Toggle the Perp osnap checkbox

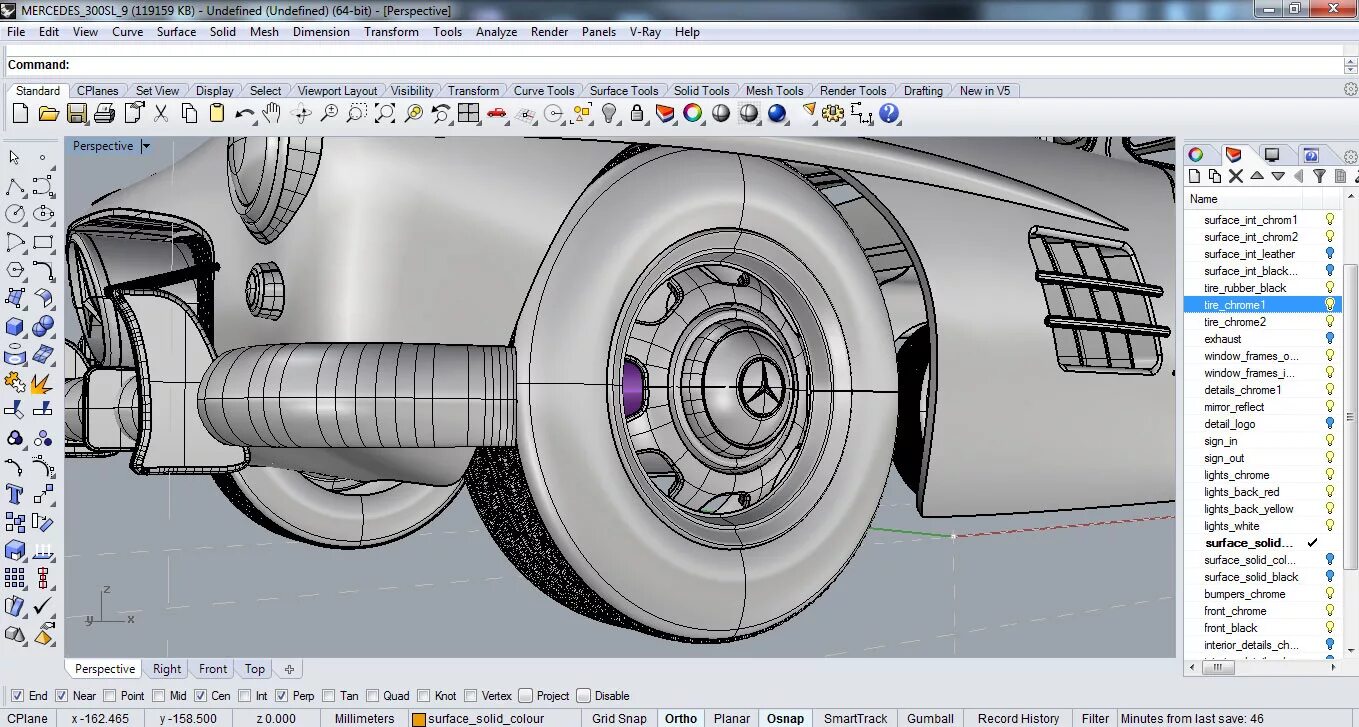coord(282,696)
